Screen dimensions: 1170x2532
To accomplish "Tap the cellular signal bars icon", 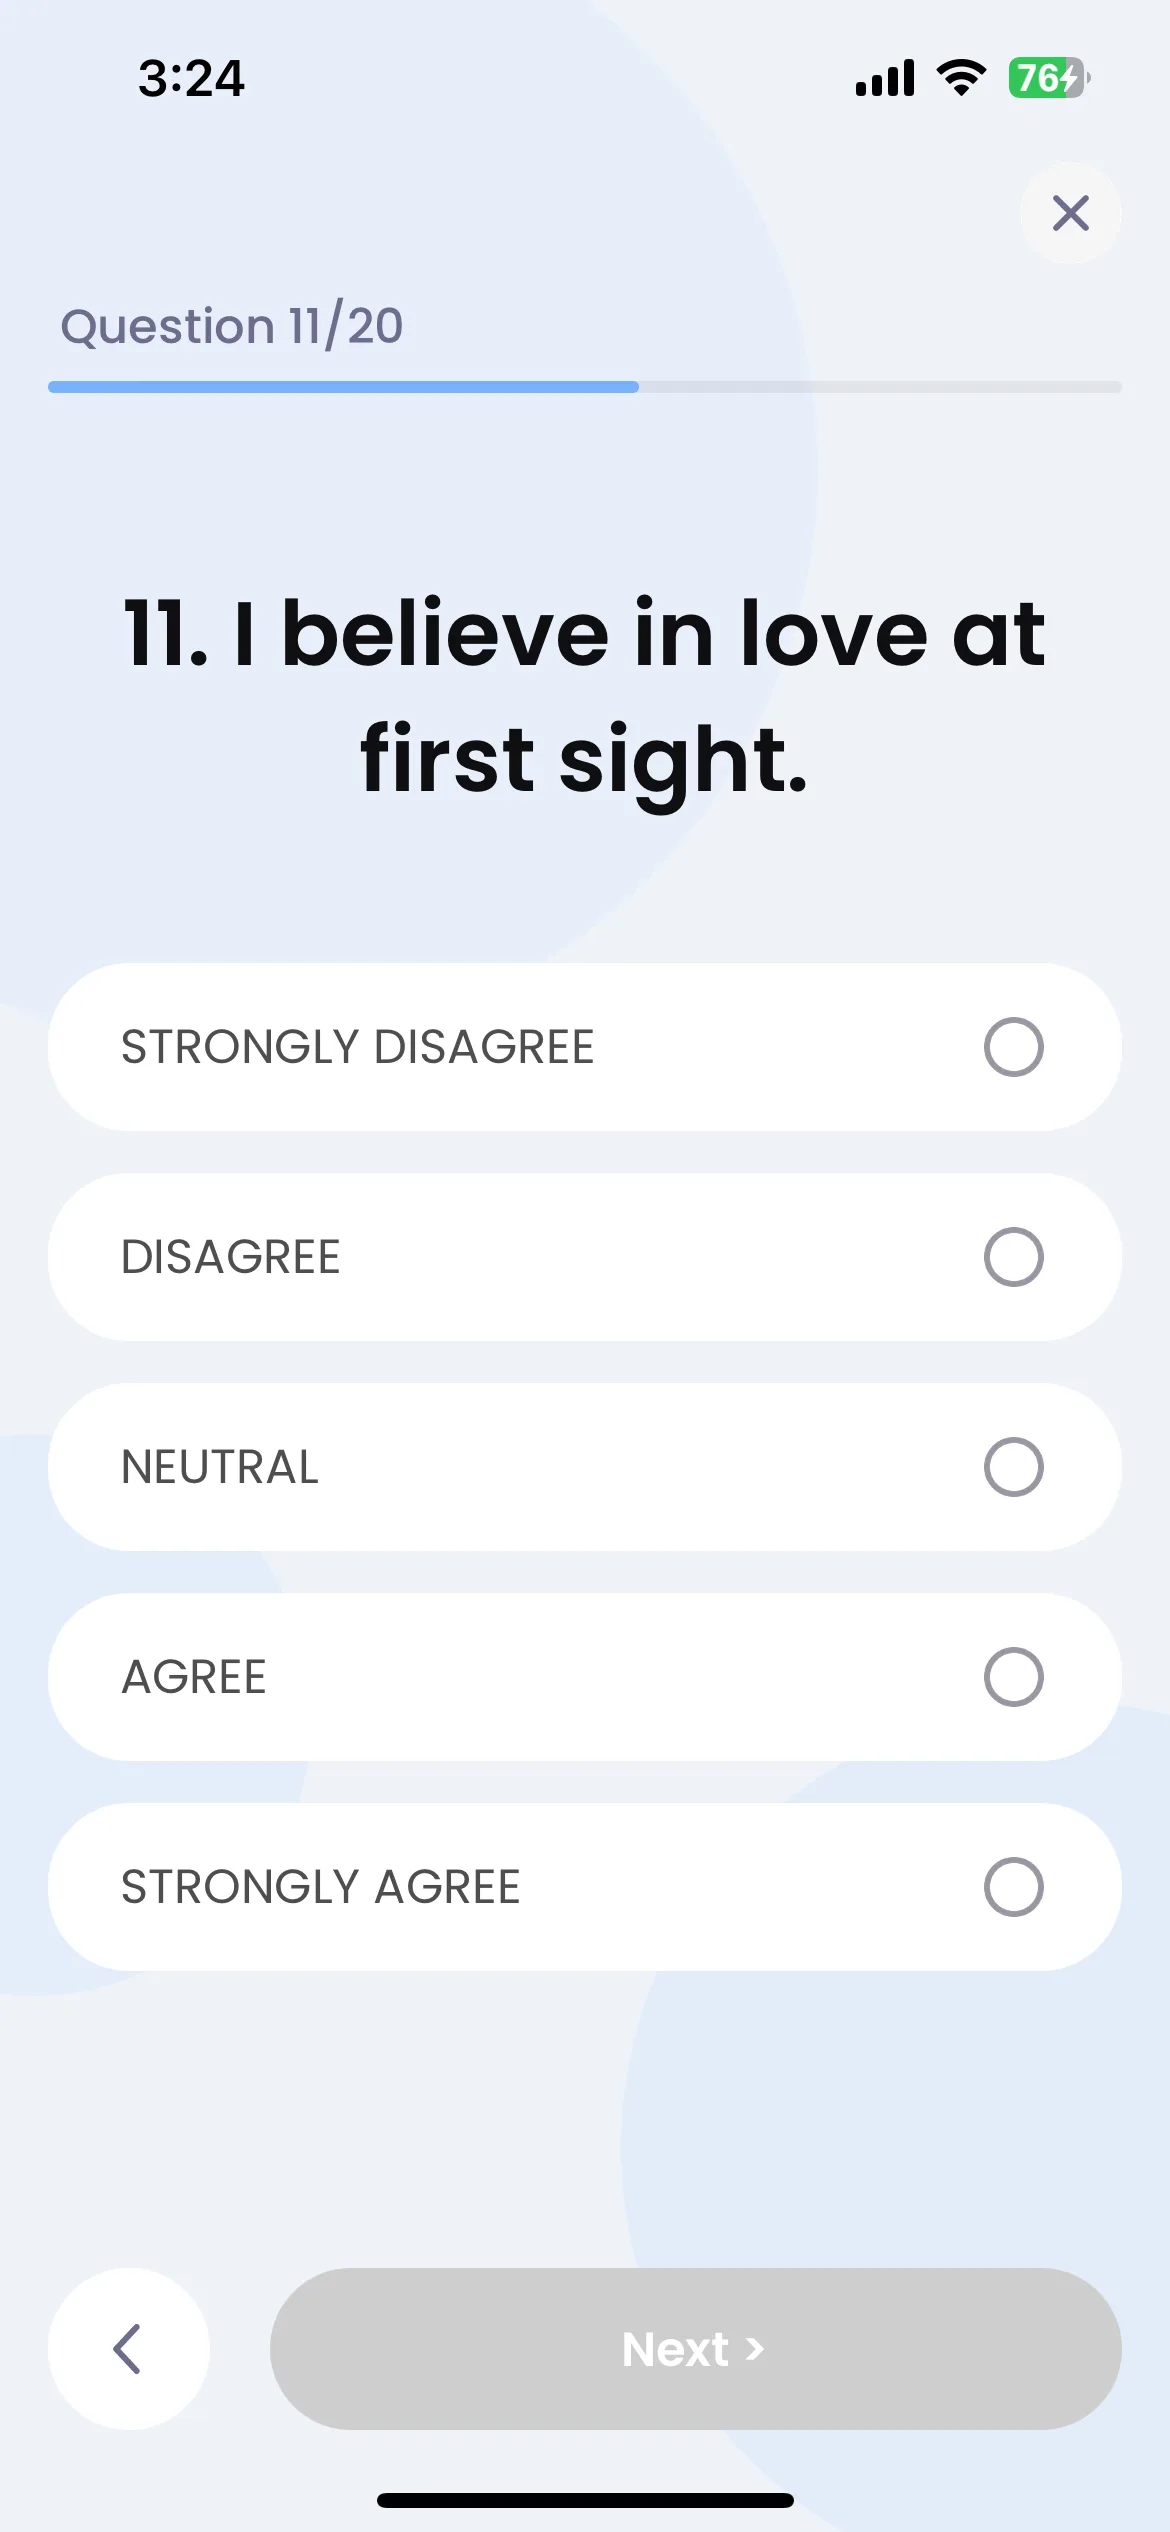I will pyautogui.click(x=885, y=78).
